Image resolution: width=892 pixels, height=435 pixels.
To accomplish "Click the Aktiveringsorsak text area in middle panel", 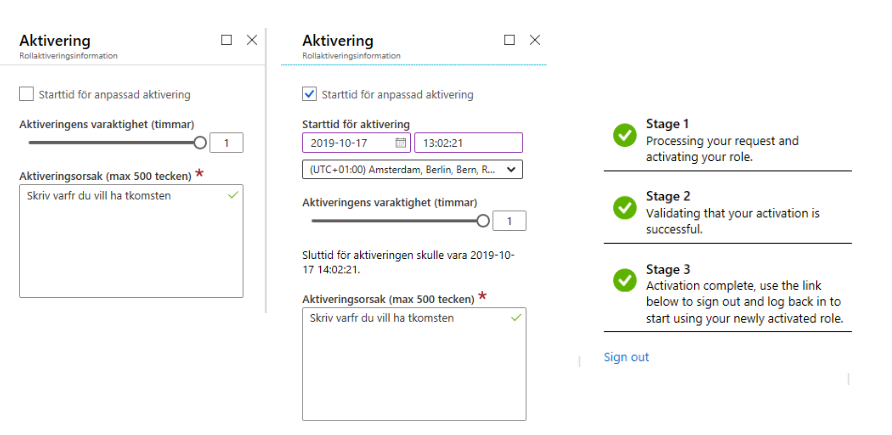I will click(x=414, y=364).
